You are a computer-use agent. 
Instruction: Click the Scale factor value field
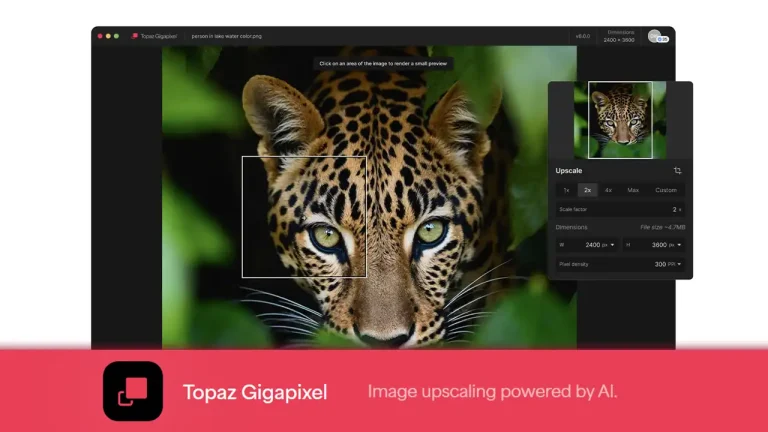point(620,209)
